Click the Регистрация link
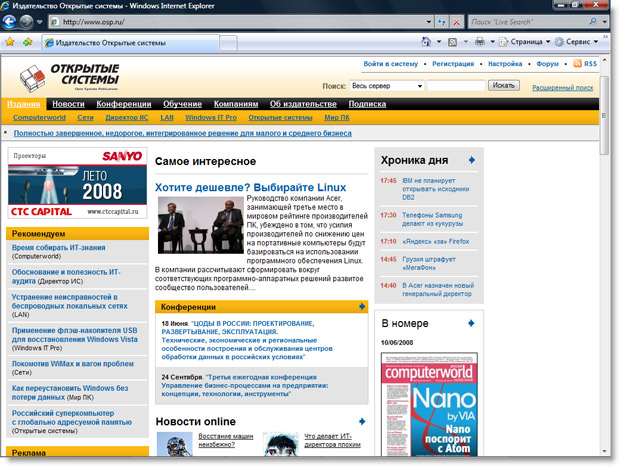This screenshot has height=467, width=620. pos(453,64)
